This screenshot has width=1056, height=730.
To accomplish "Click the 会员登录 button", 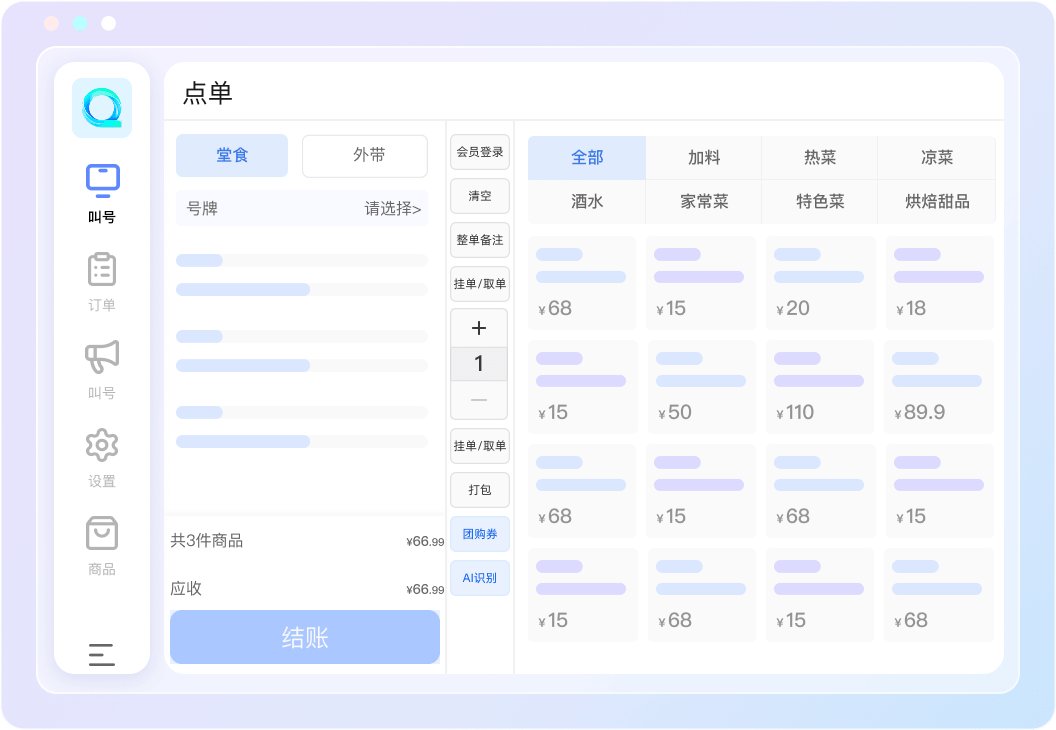I will 480,152.
